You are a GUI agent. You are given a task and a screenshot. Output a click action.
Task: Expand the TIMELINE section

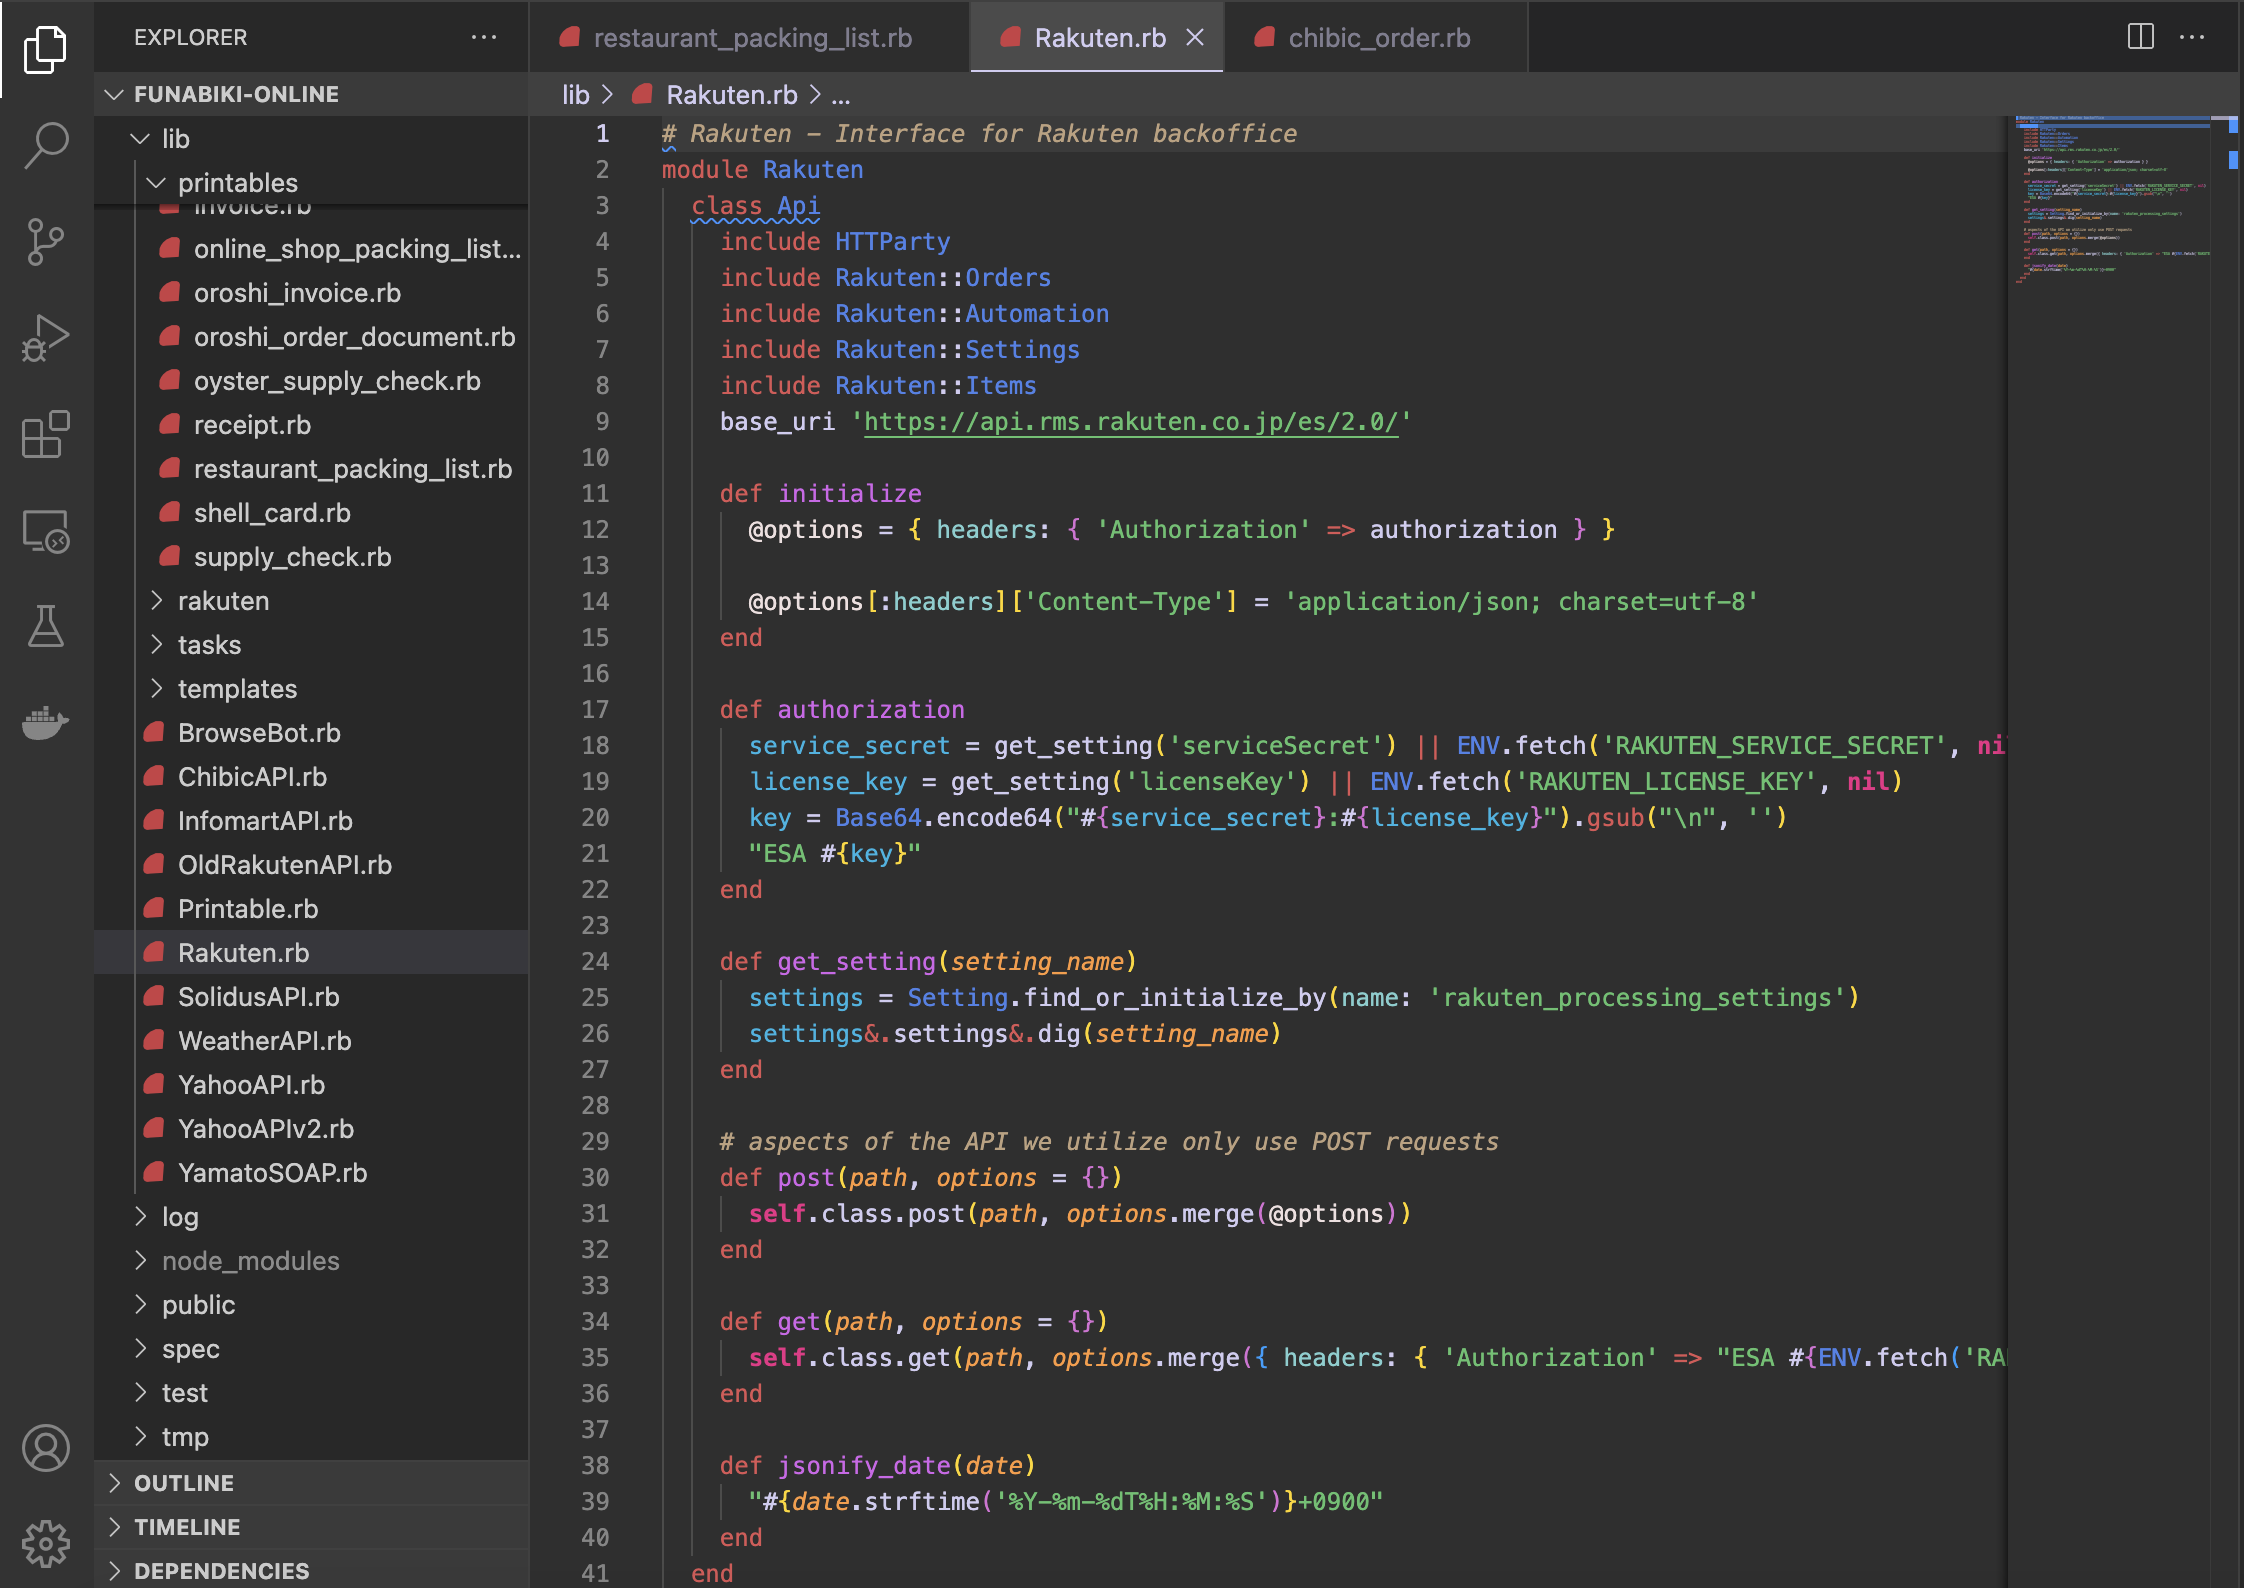(311, 1527)
